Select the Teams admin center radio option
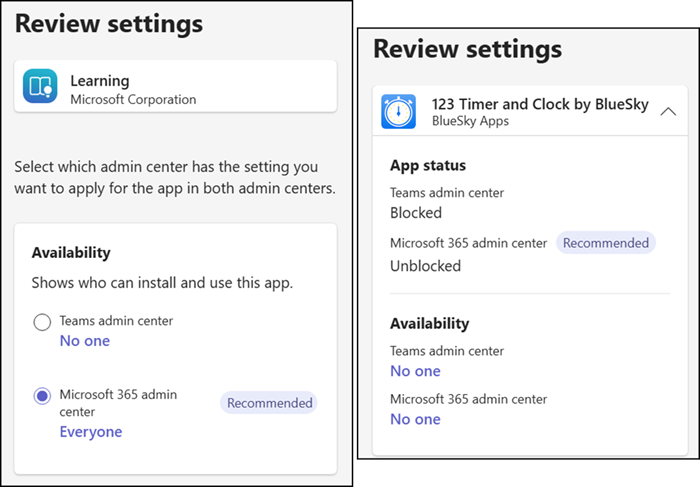This screenshot has width=700, height=487. 42,322
